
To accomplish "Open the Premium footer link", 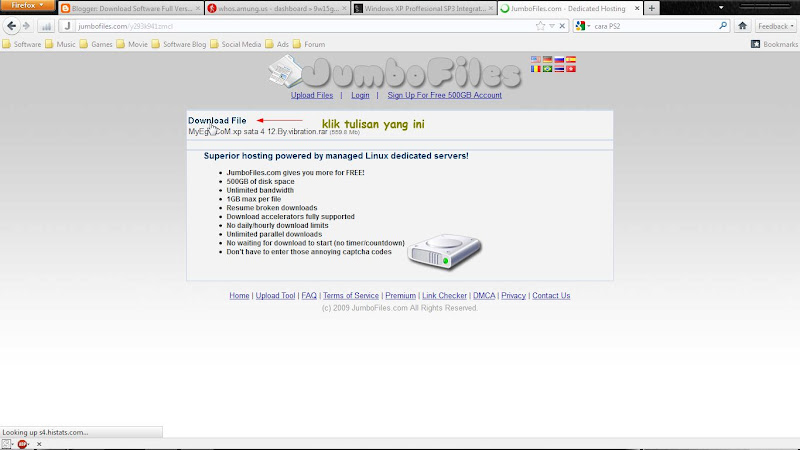I will 401,295.
